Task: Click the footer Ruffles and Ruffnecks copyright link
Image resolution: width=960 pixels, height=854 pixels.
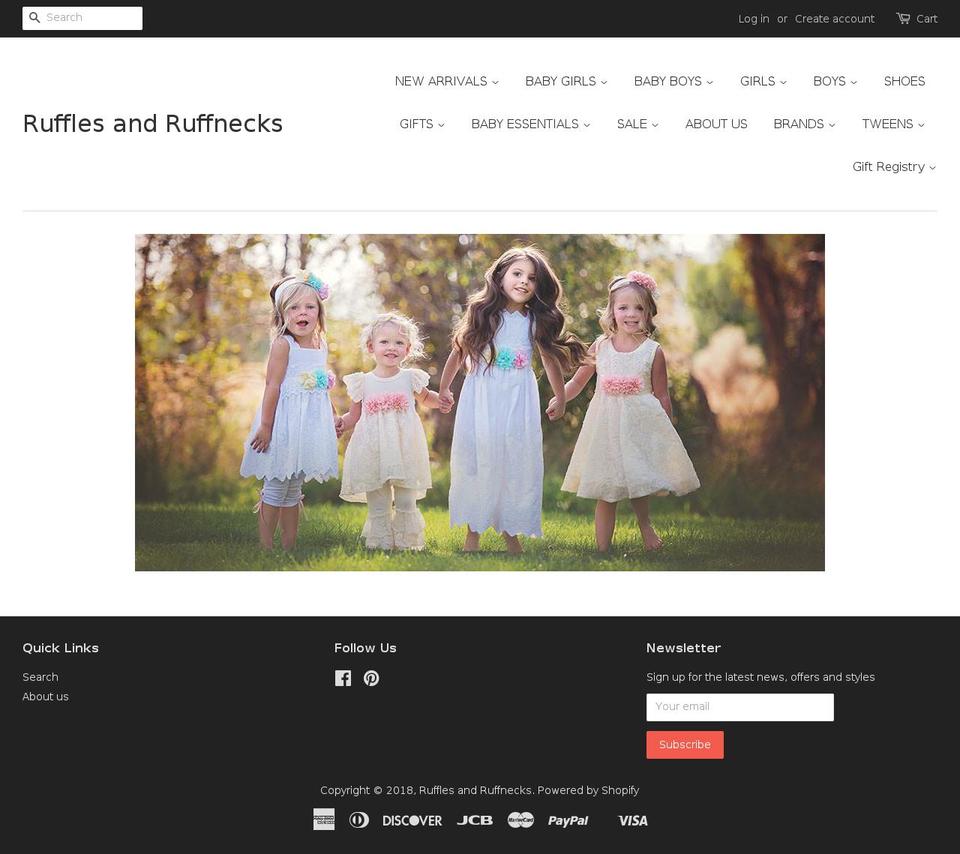Action: [x=475, y=790]
